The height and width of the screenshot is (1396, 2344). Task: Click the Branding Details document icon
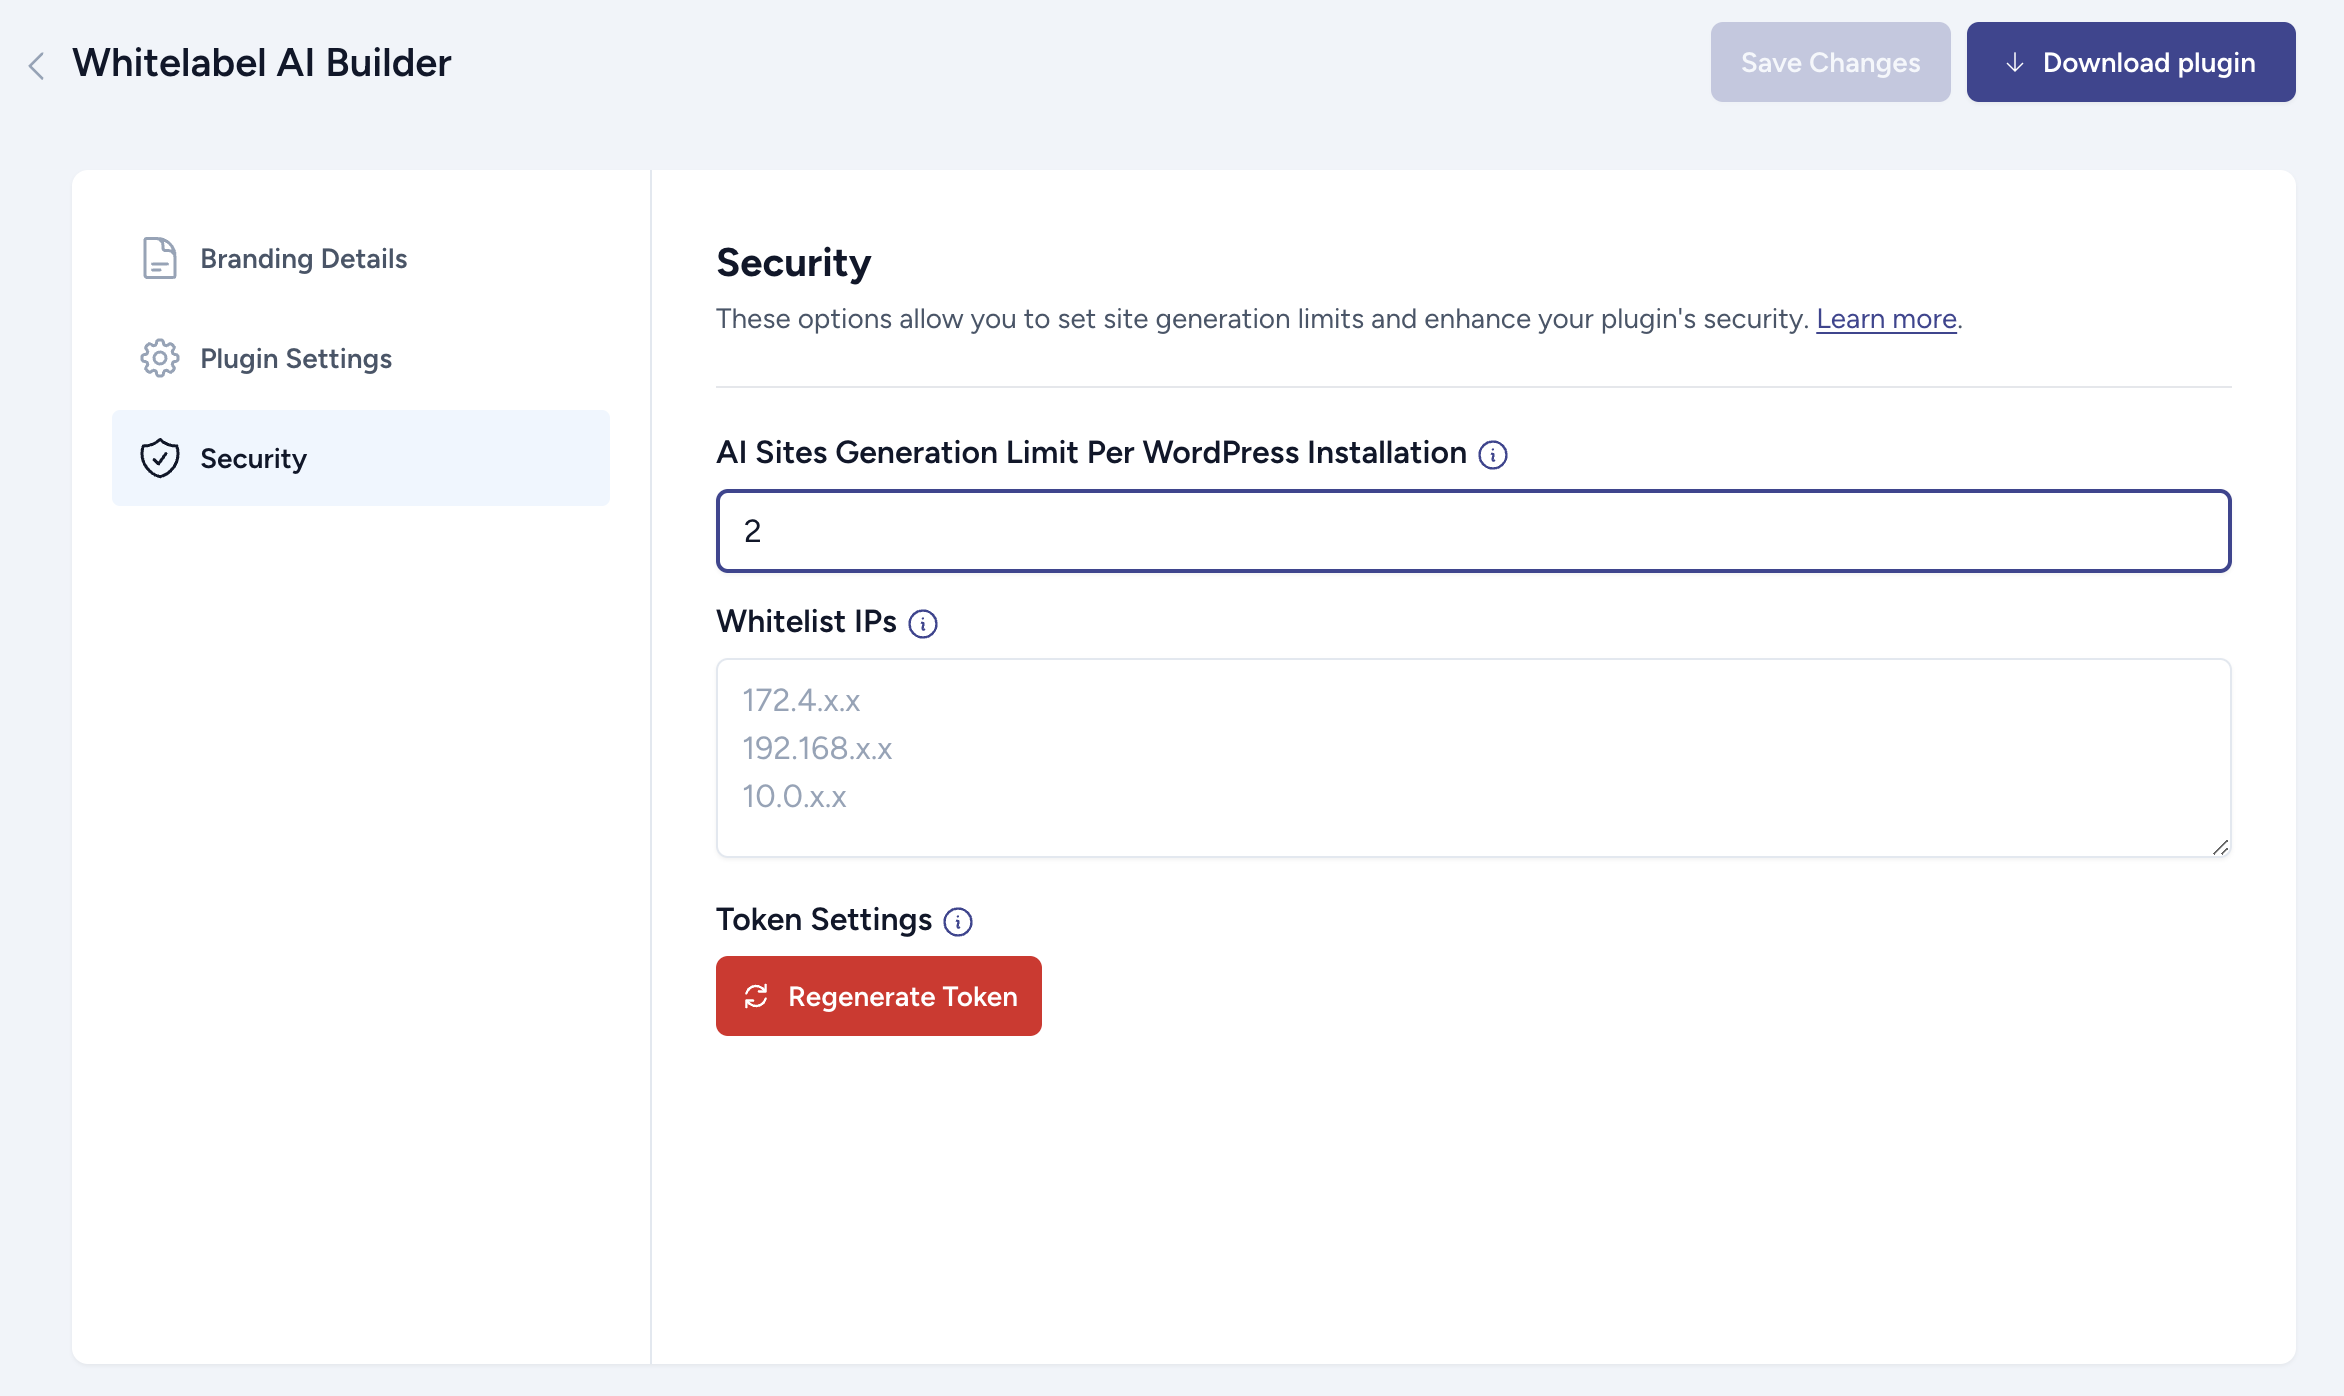pyautogui.click(x=159, y=258)
